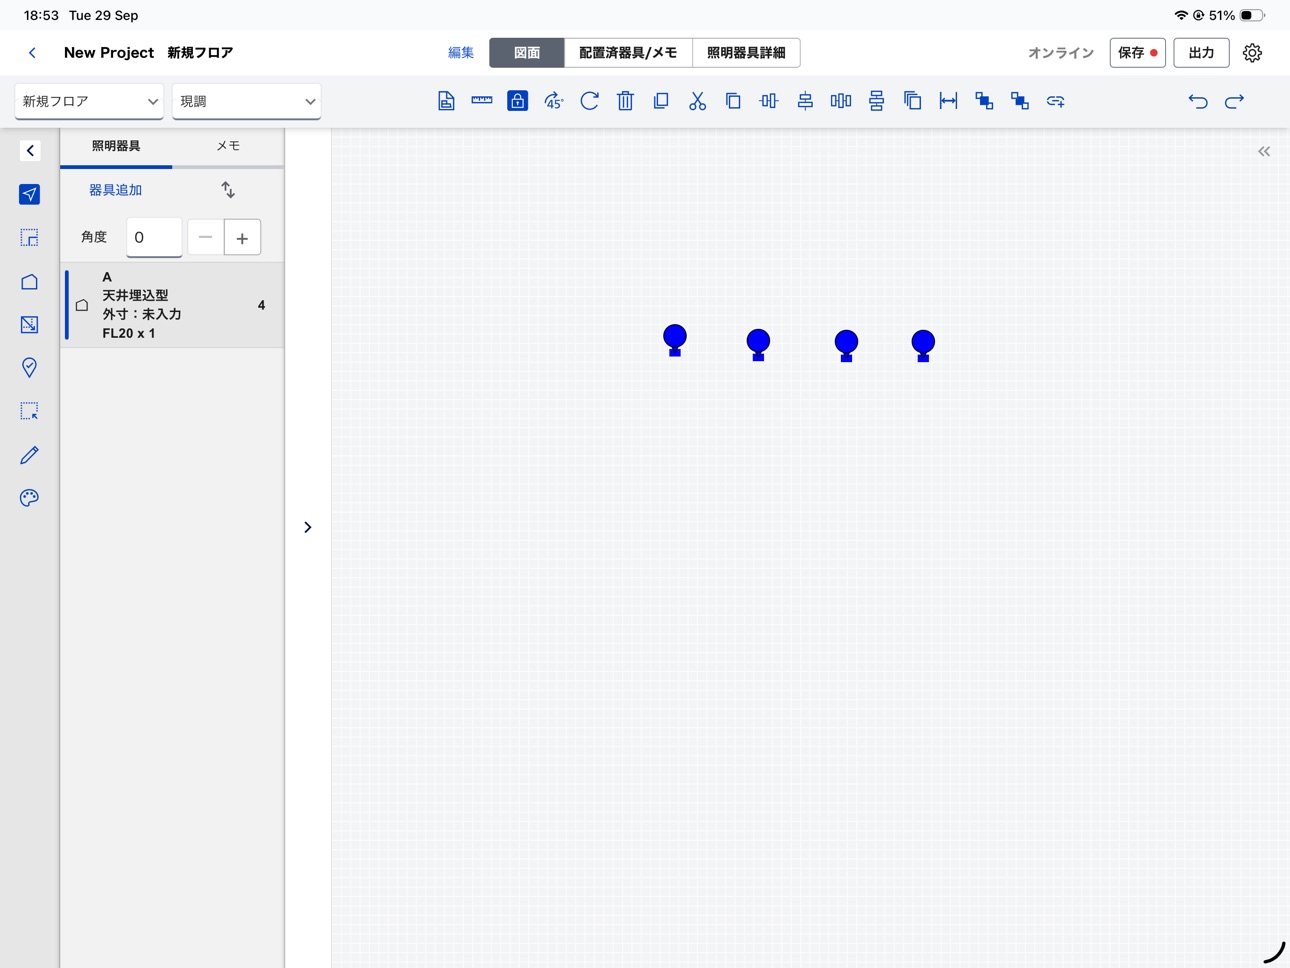
Task: Click the 出力 button
Action: 1201,53
